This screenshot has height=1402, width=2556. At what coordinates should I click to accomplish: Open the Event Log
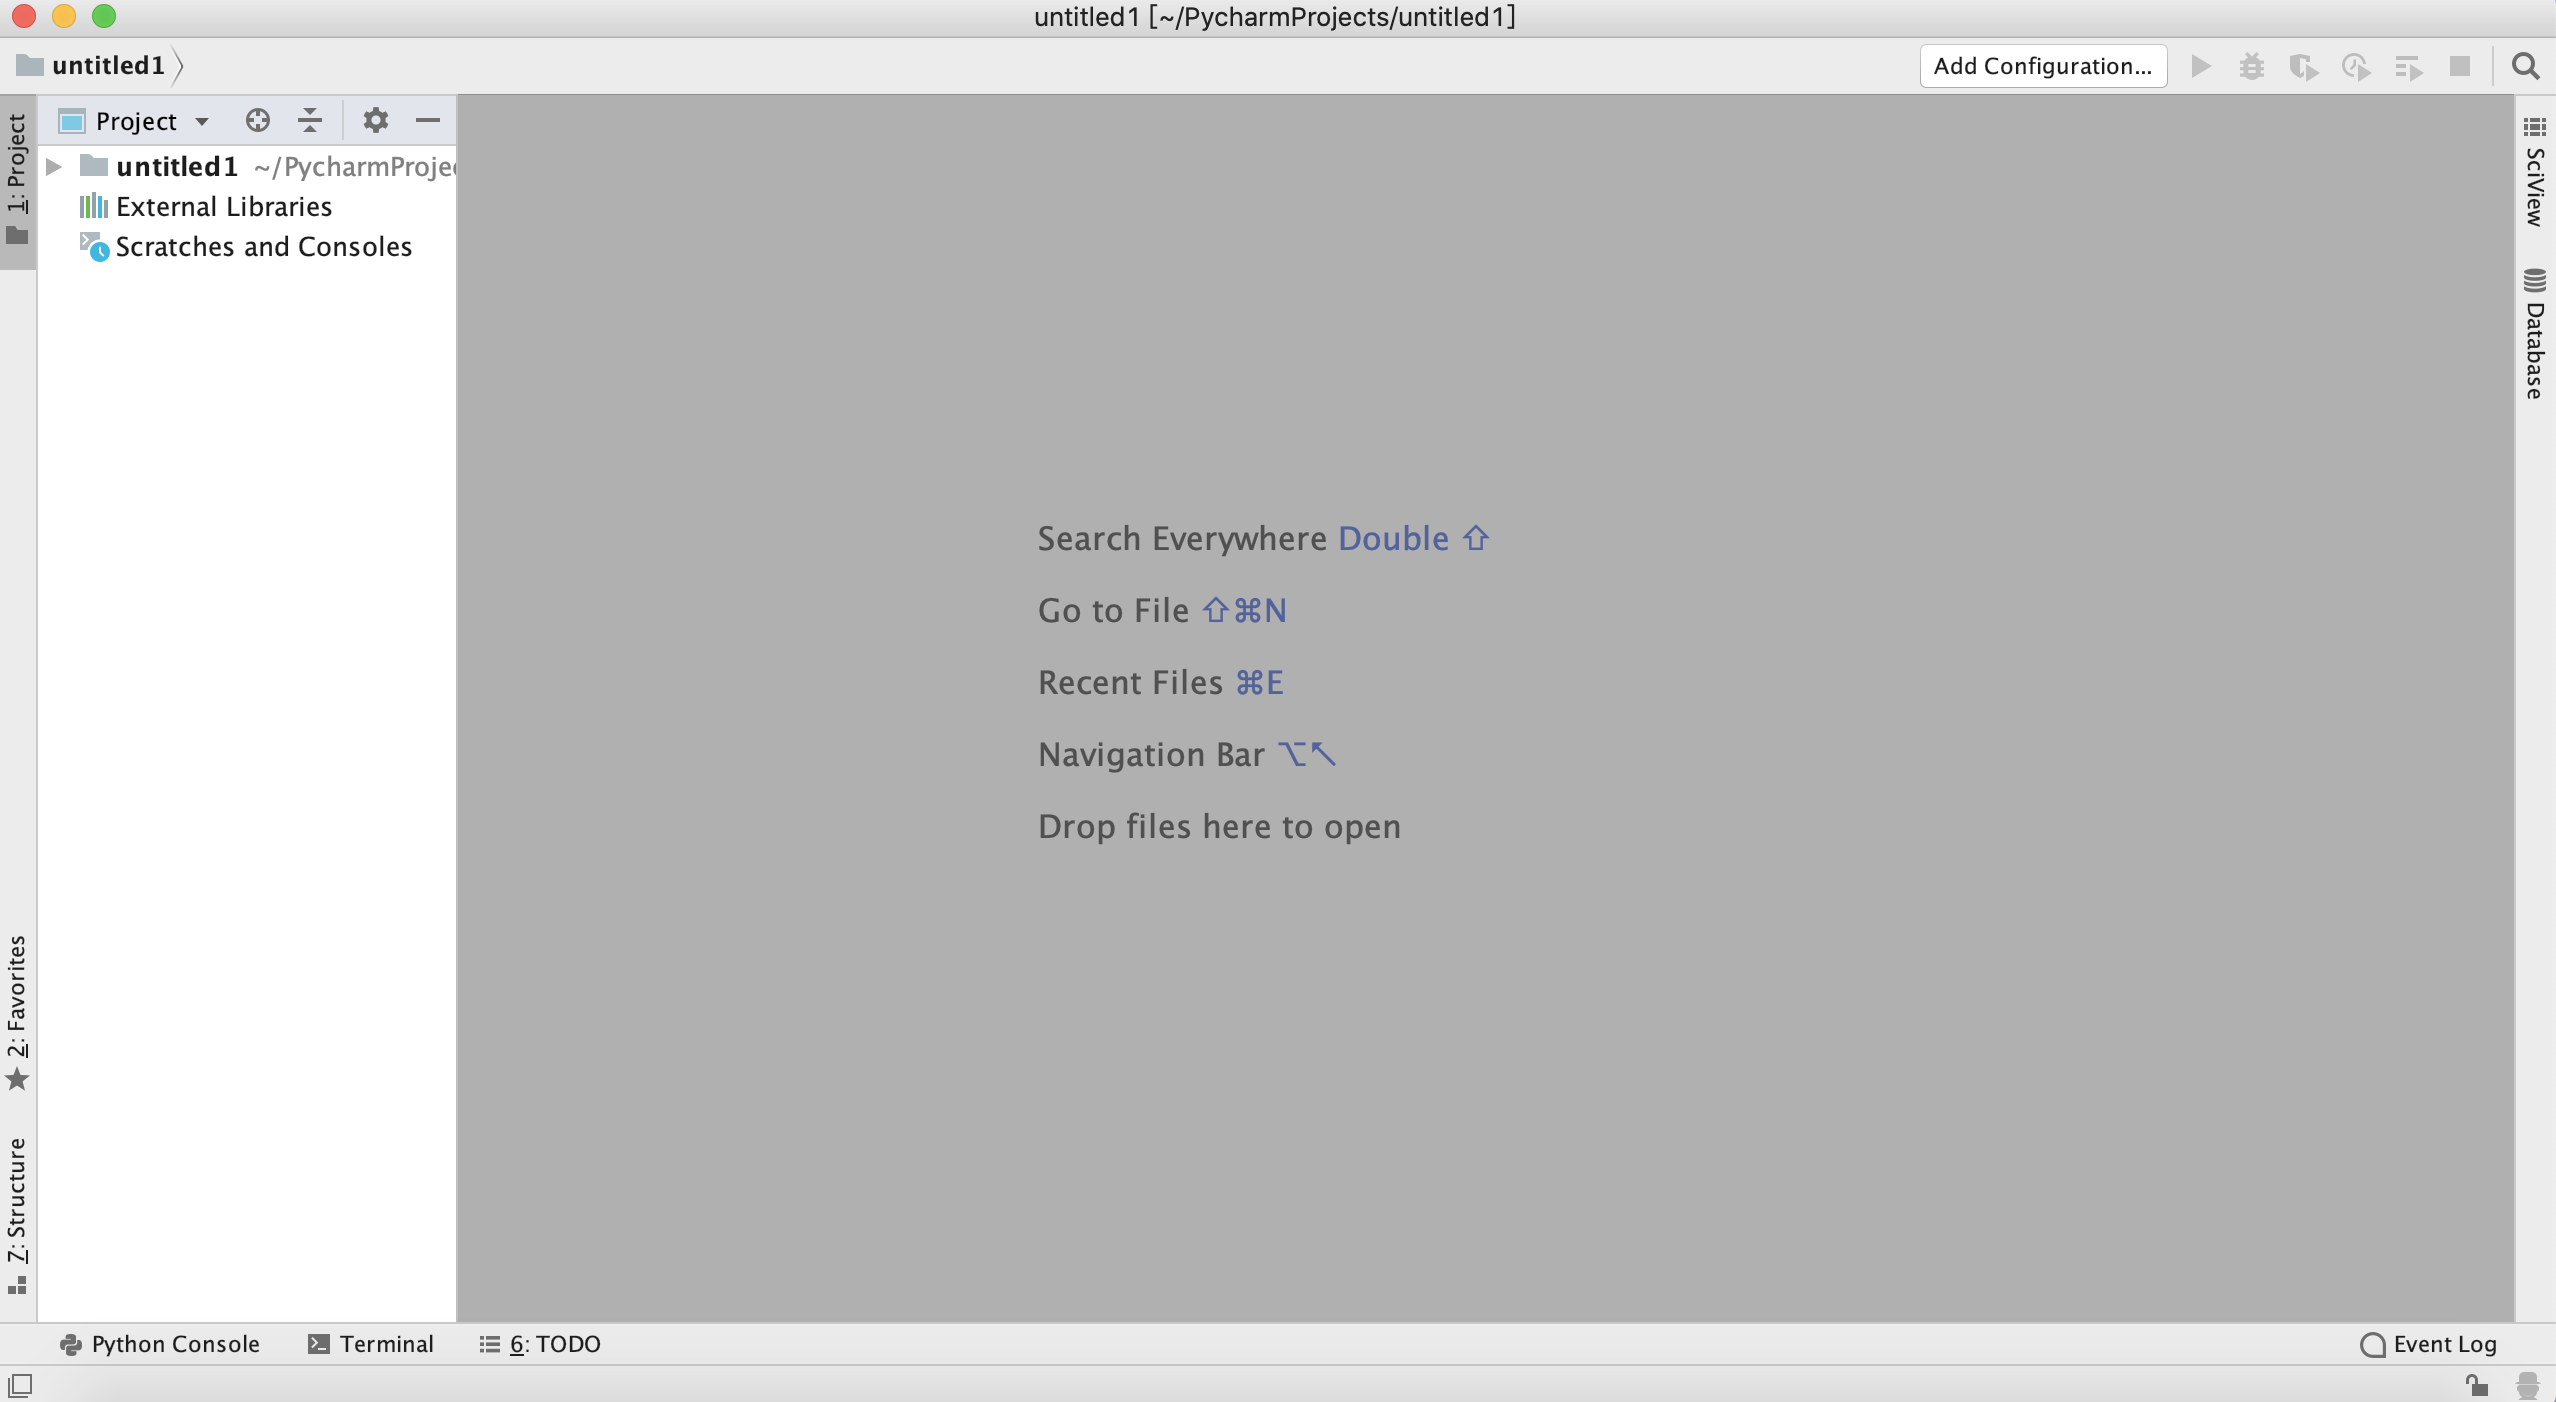pos(2429,1344)
